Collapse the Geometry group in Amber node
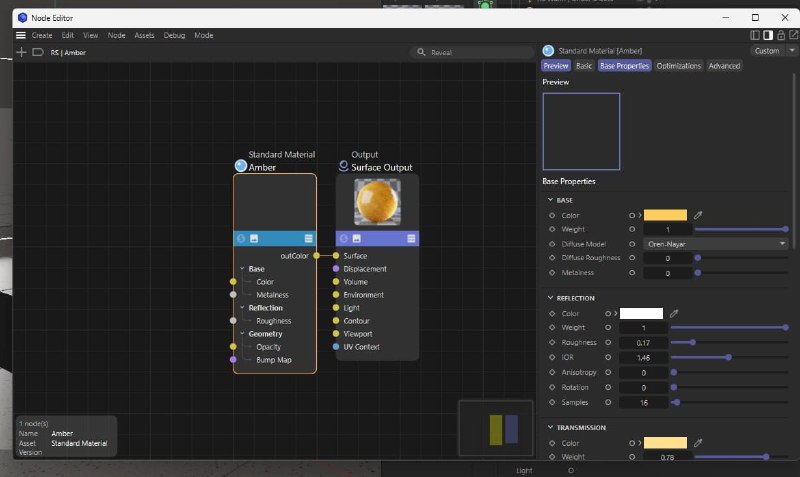Image resolution: width=800 pixels, height=477 pixels. tap(242, 334)
